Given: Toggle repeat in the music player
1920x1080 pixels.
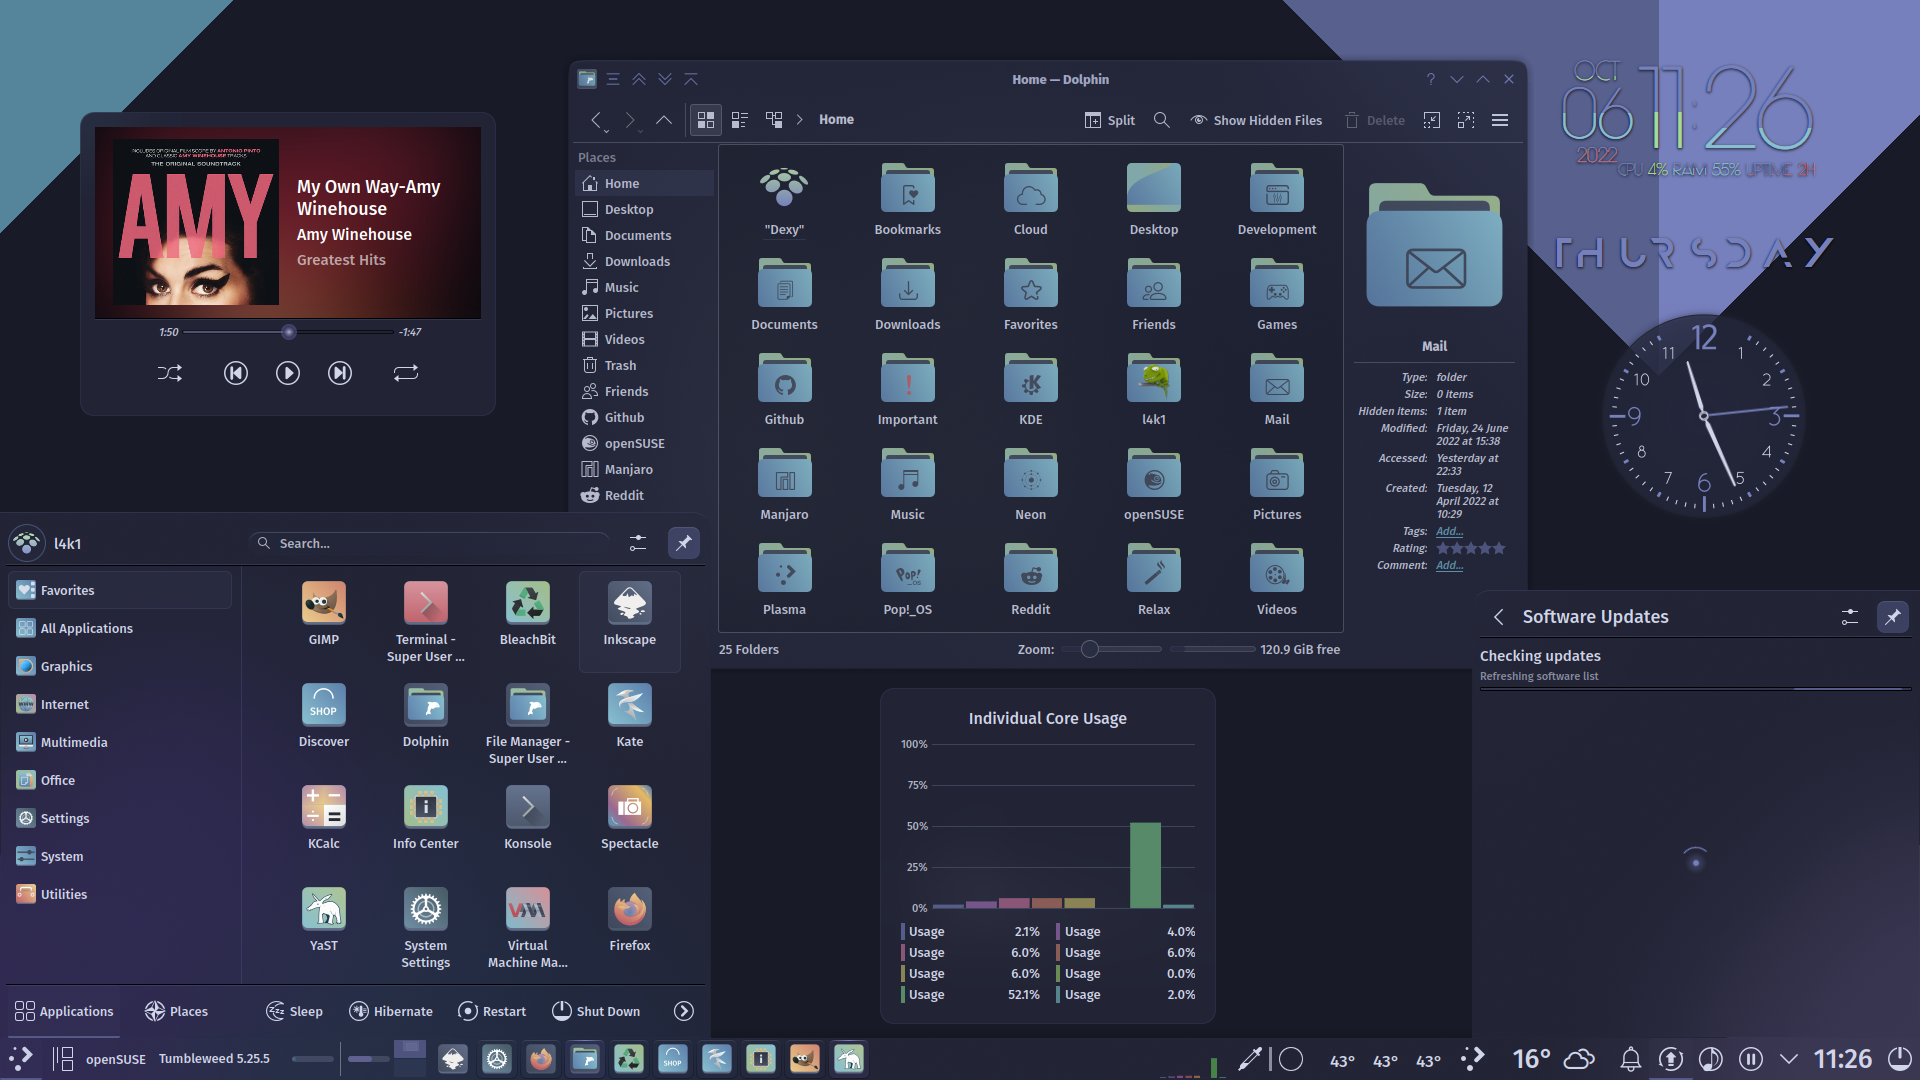Looking at the screenshot, I should (405, 373).
